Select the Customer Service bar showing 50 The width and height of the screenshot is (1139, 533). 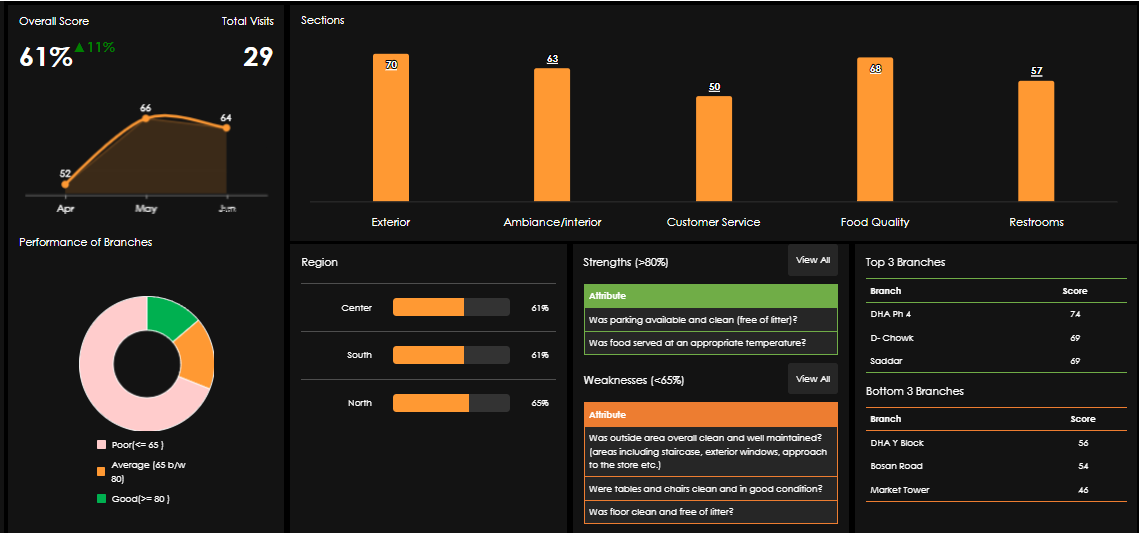point(714,149)
